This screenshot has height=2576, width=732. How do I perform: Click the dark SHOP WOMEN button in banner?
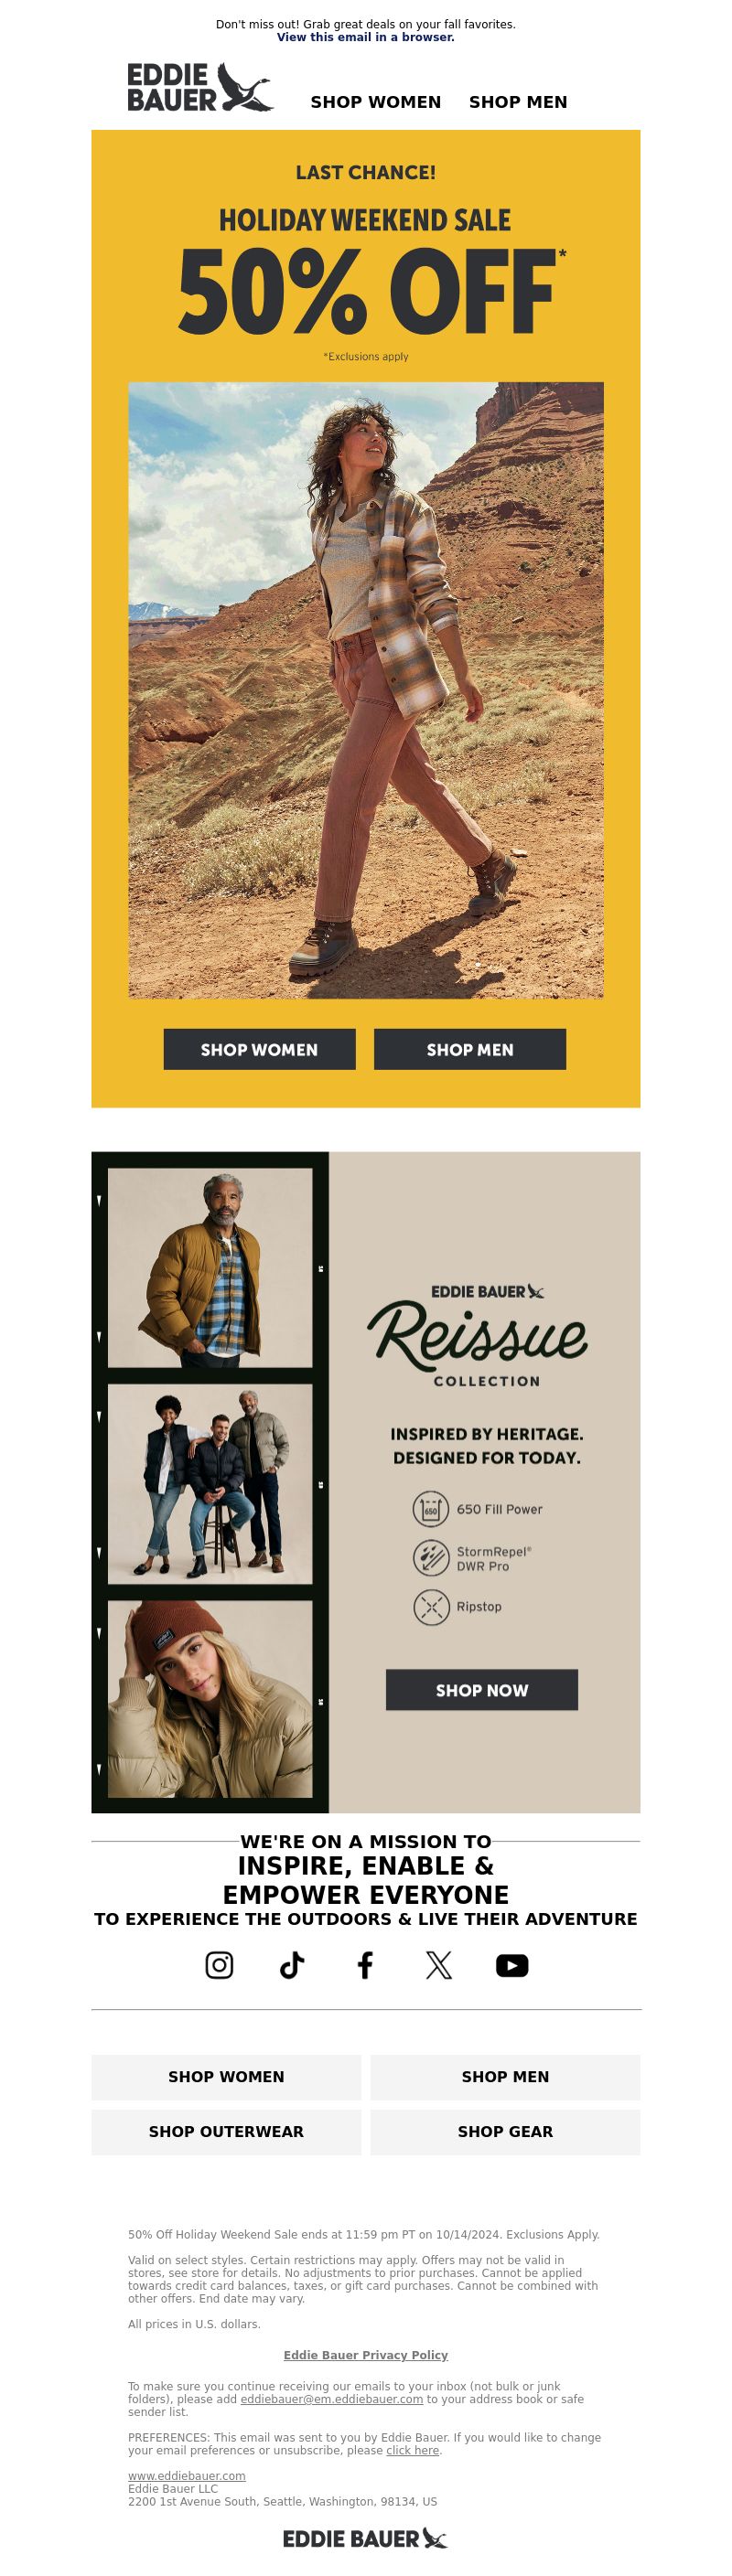259,1049
